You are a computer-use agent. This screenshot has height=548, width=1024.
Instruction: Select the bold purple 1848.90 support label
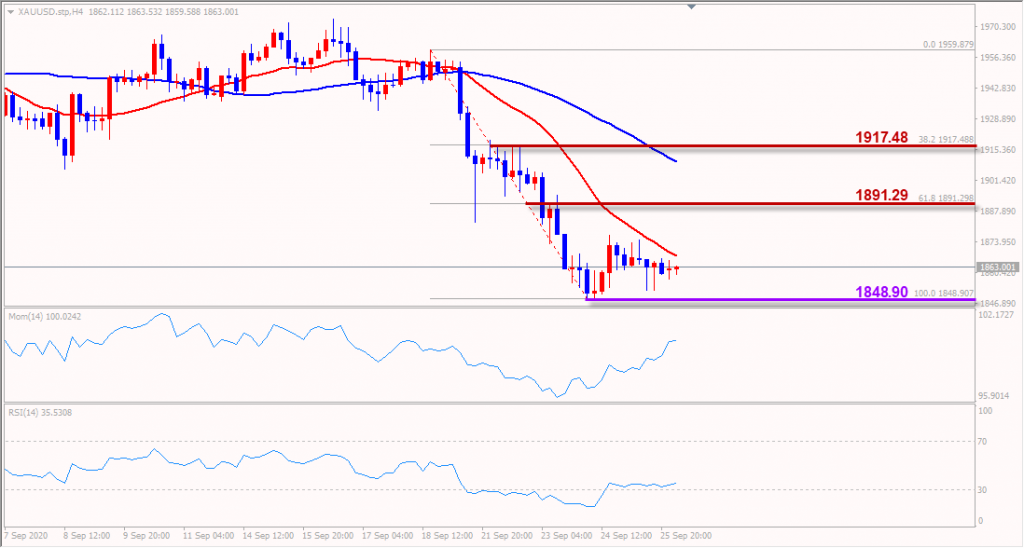(882, 292)
